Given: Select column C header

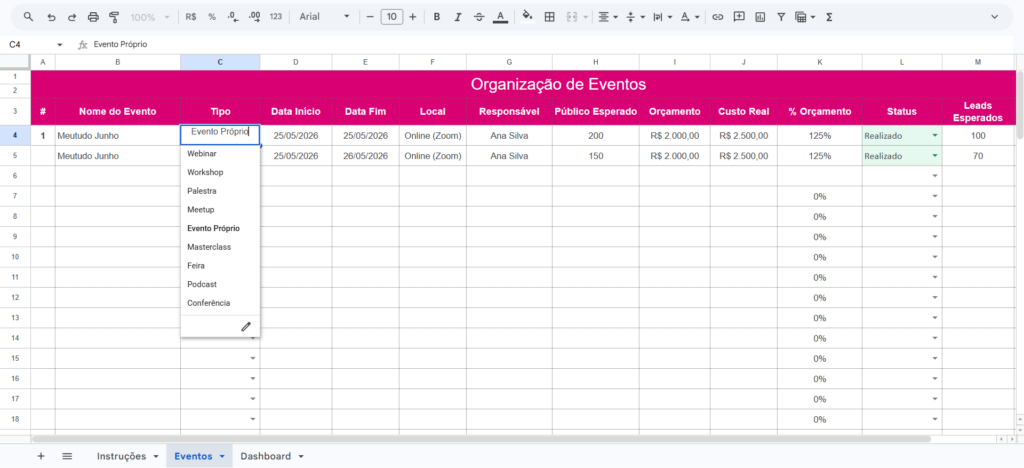Looking at the screenshot, I should pyautogui.click(x=220, y=62).
